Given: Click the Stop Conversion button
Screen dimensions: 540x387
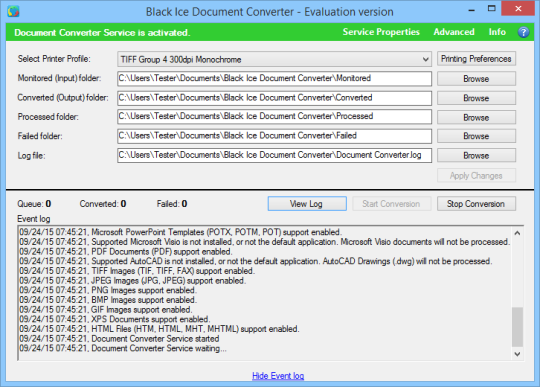Looking at the screenshot, I should click(x=476, y=204).
